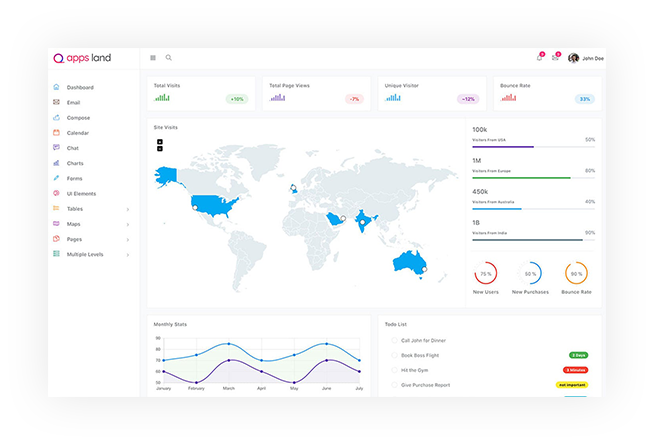Viewport: 655px width, 446px height.
Task: Check 'Book Boss Flight' todo checkbox
Action: [393, 355]
